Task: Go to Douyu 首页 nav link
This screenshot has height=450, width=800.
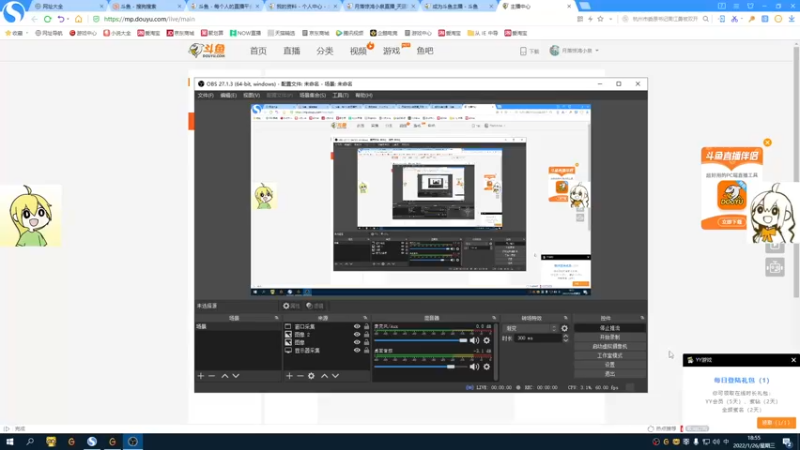Action: pos(258,51)
